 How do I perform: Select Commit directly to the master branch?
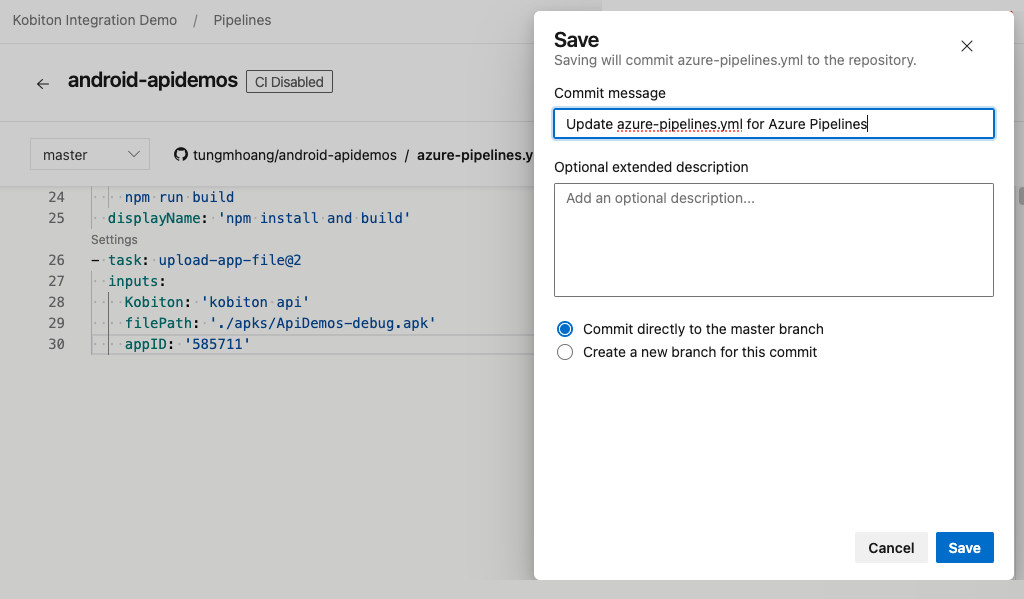[x=565, y=329]
